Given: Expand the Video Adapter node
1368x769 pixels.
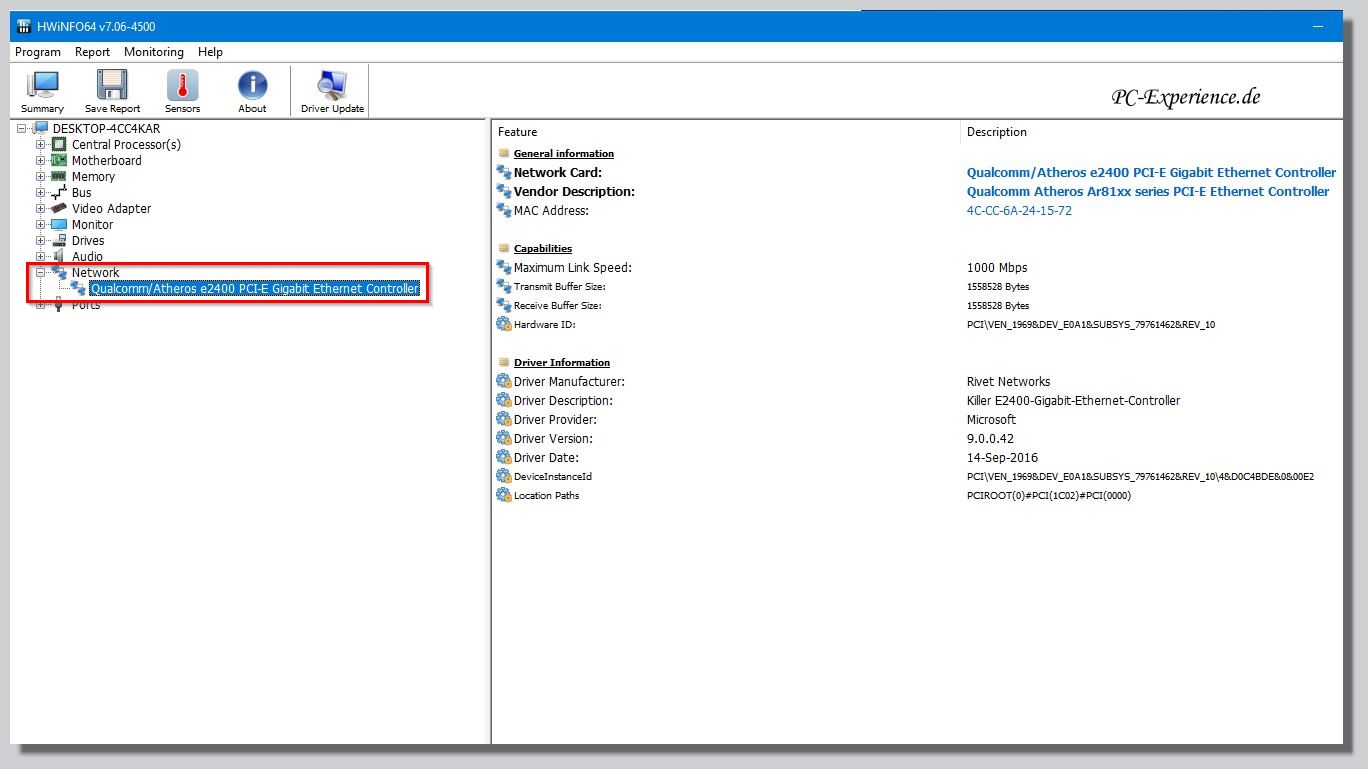Looking at the screenshot, I should [x=41, y=209].
